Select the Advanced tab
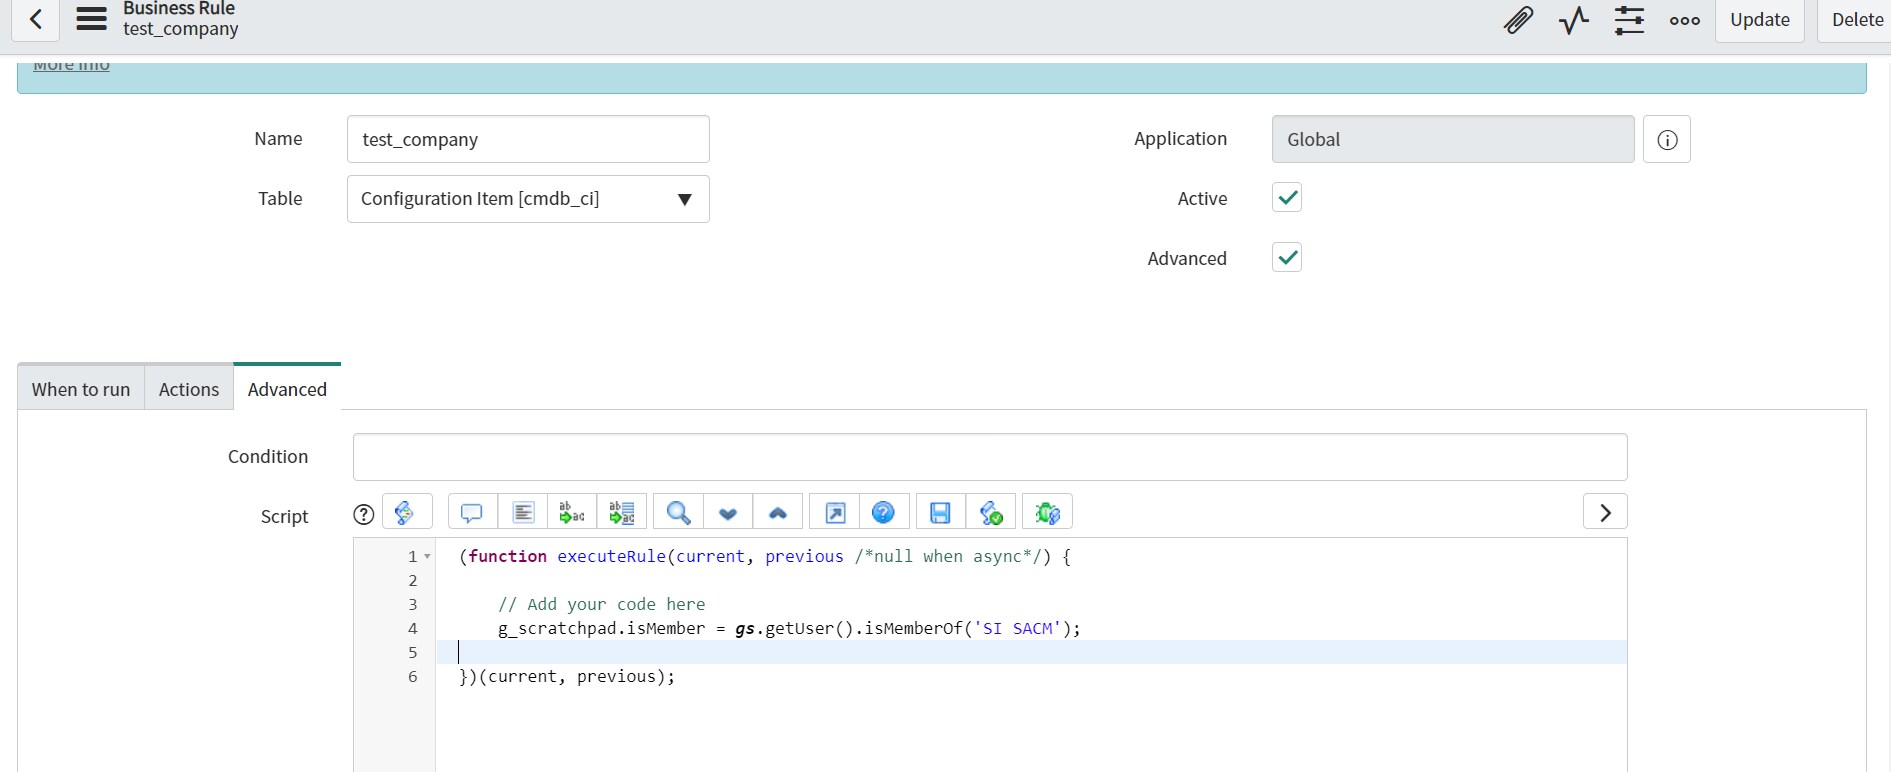This screenshot has width=1891, height=772. 287,389
